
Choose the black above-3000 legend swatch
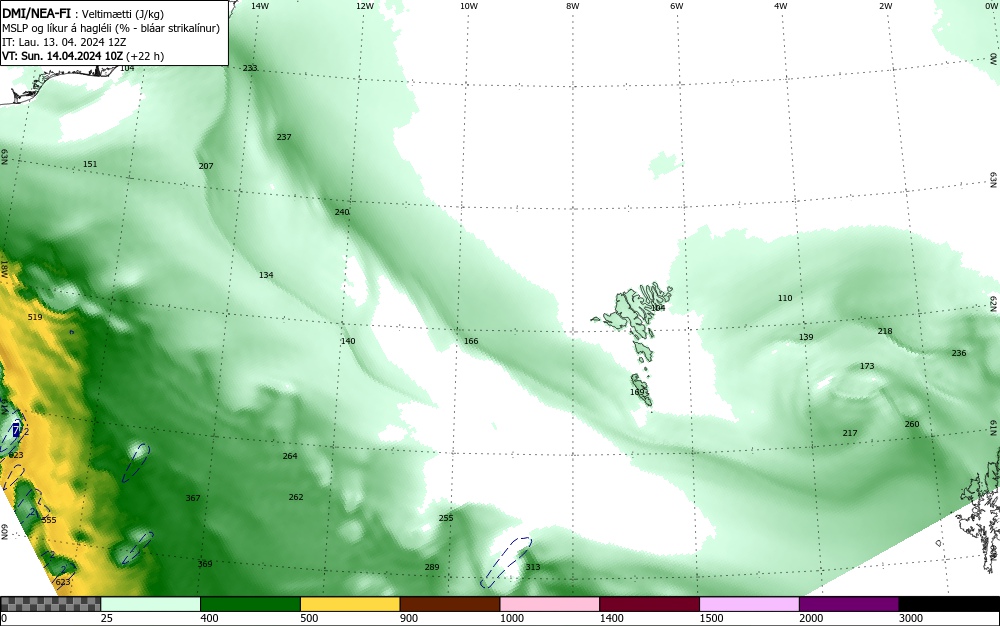point(949,604)
